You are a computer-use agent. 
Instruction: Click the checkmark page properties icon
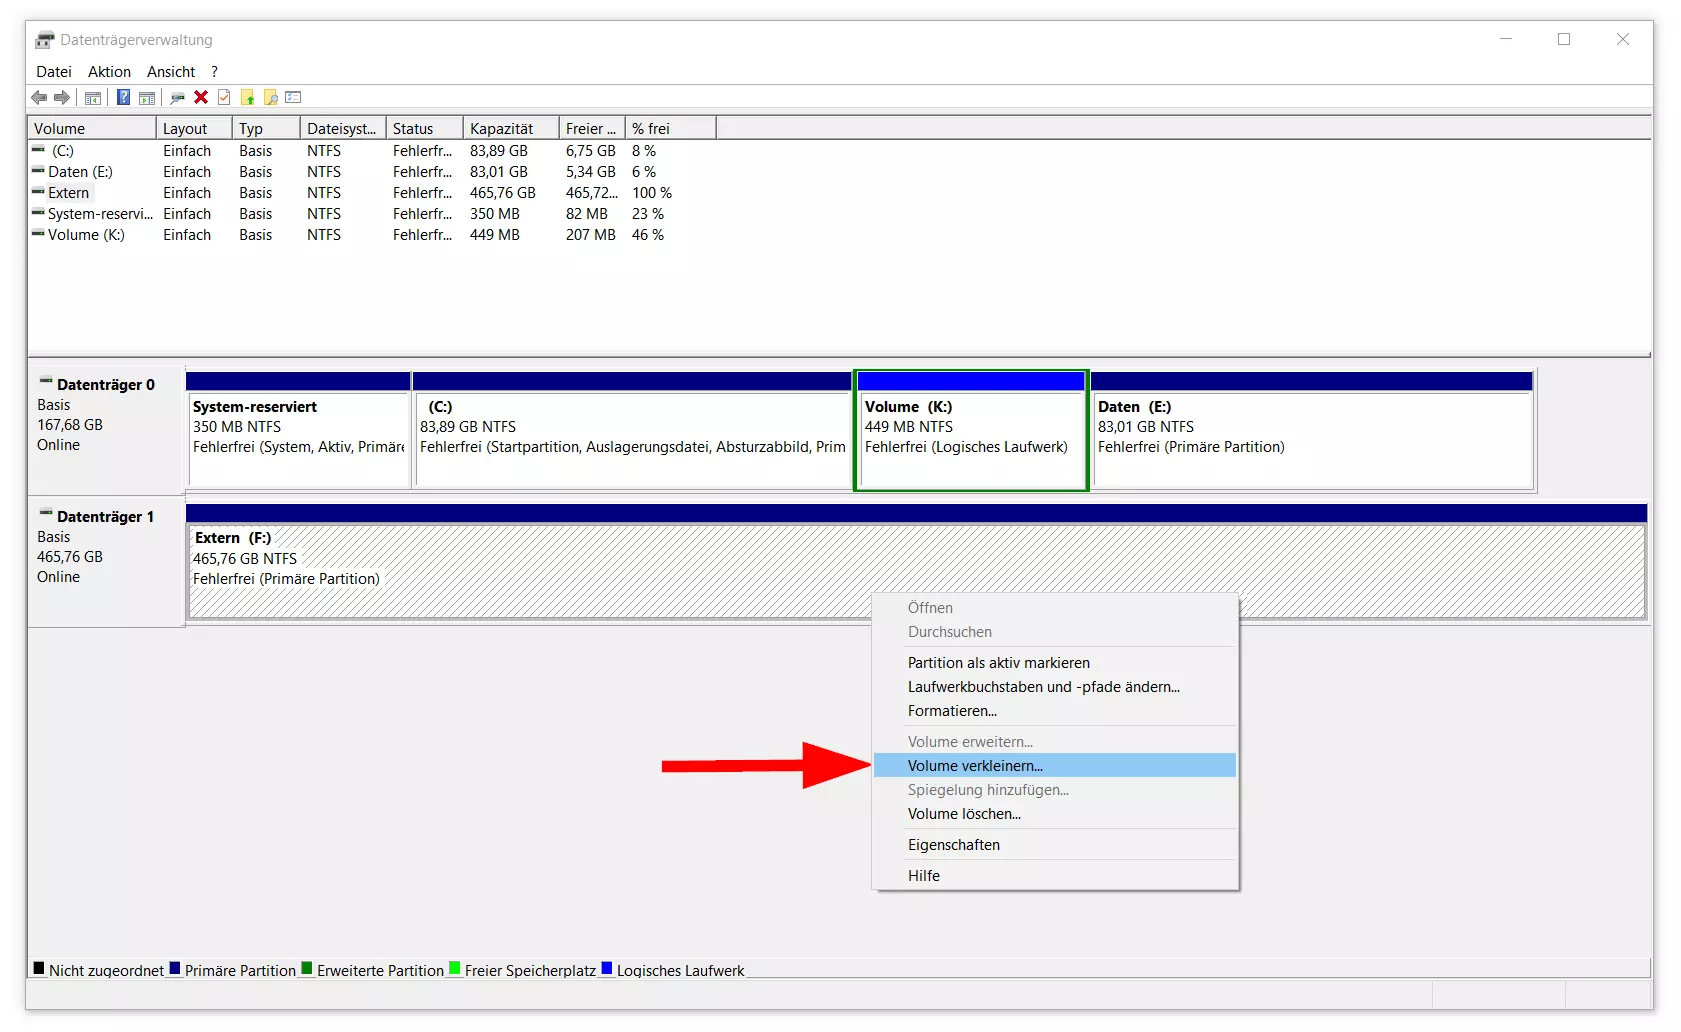coord(224,97)
